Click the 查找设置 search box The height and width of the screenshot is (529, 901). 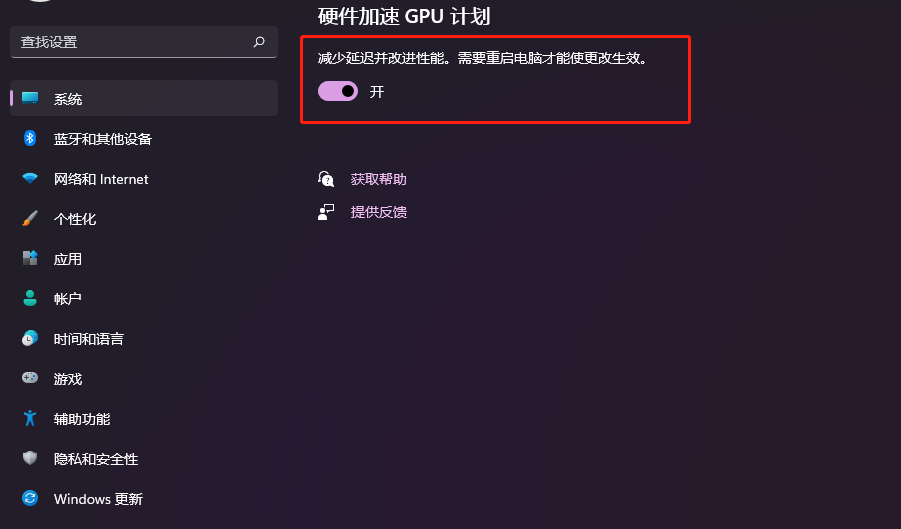point(144,42)
